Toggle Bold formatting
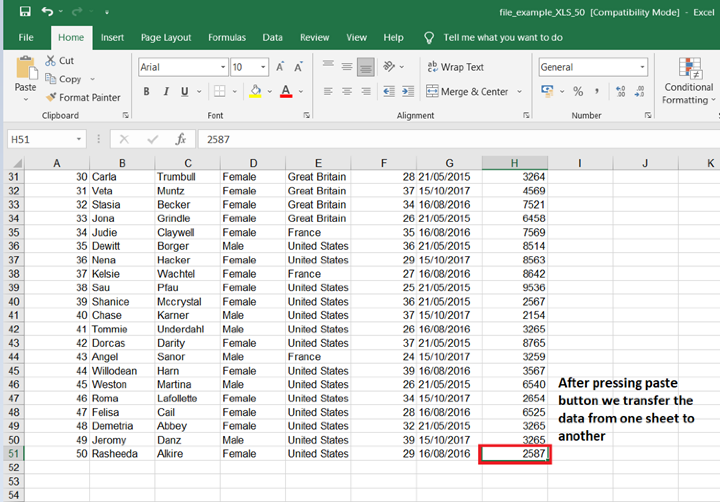The height and width of the screenshot is (502, 720). [x=146, y=92]
